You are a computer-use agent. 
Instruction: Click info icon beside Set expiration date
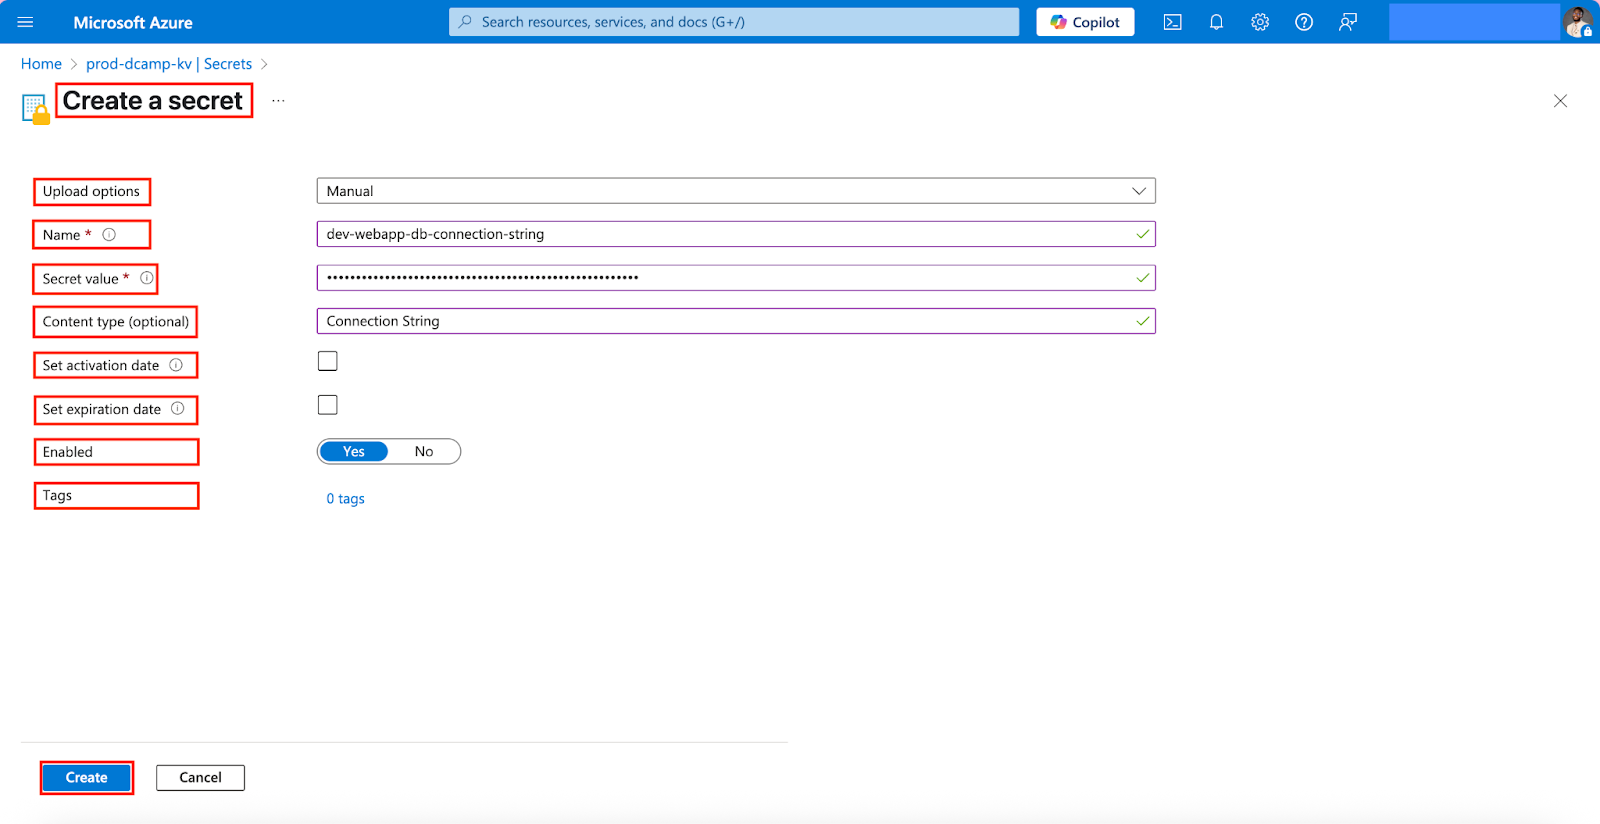pos(178,408)
